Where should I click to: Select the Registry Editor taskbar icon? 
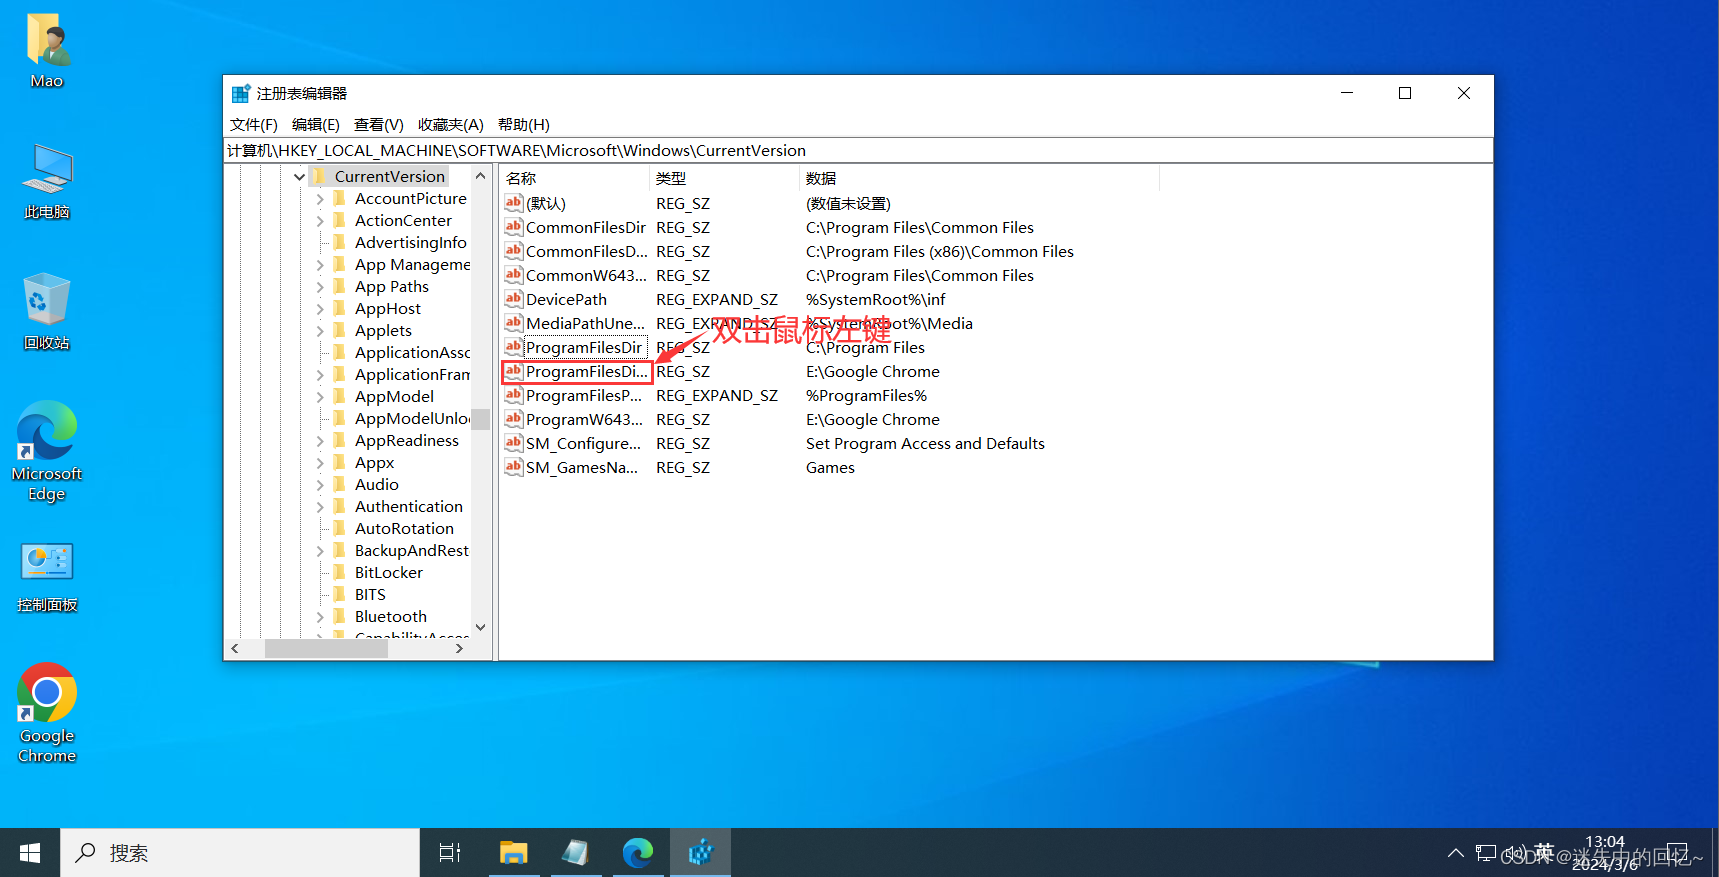[x=701, y=853]
